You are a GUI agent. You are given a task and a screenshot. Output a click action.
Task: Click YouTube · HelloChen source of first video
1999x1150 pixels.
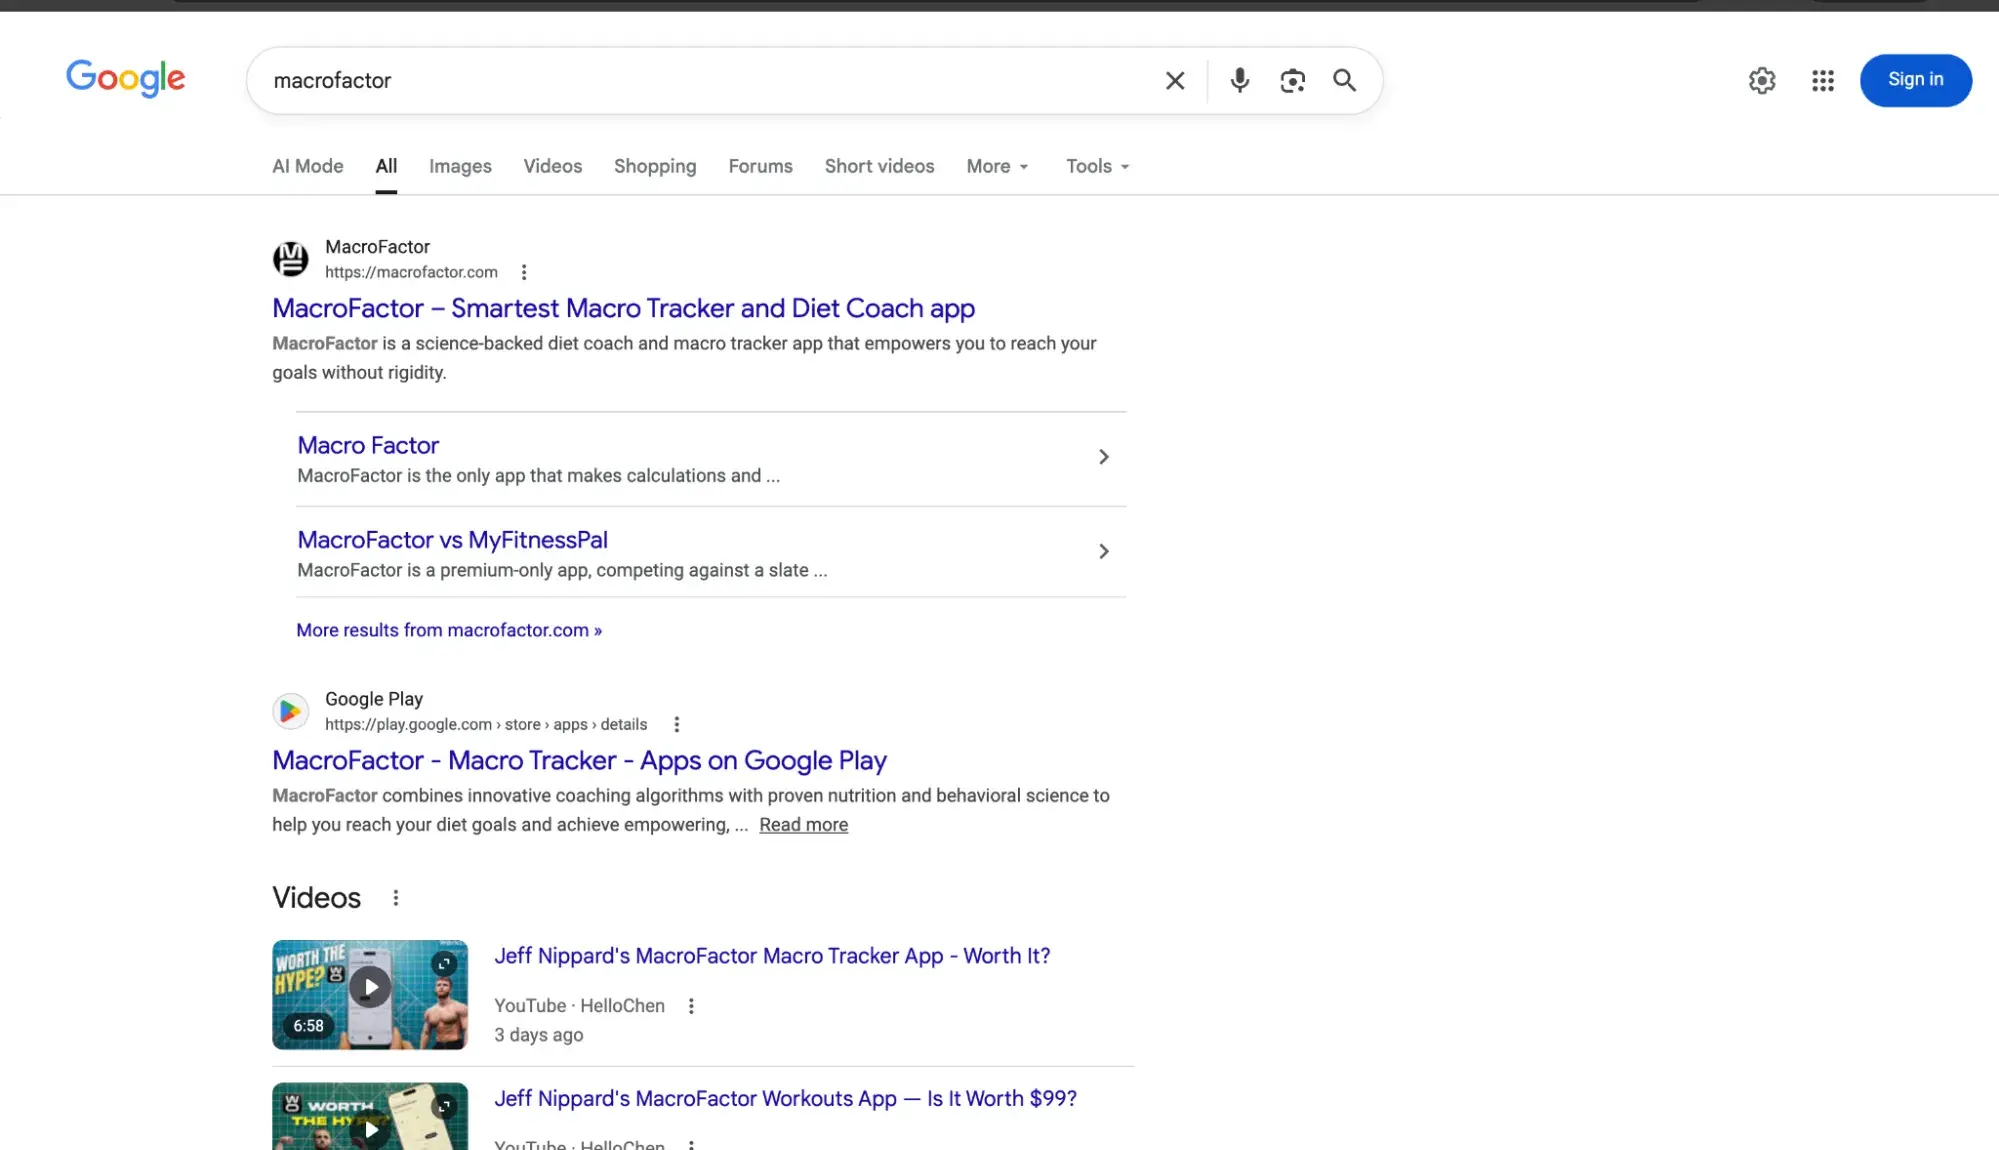[579, 1006]
